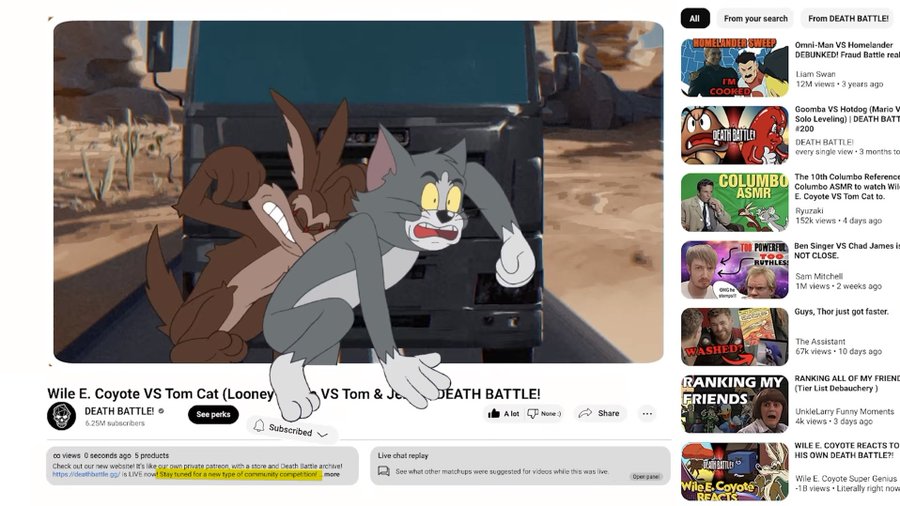900x506 pixels.
Task: Open the 'WASHED?' Thor video thumbnail
Action: coord(735,337)
